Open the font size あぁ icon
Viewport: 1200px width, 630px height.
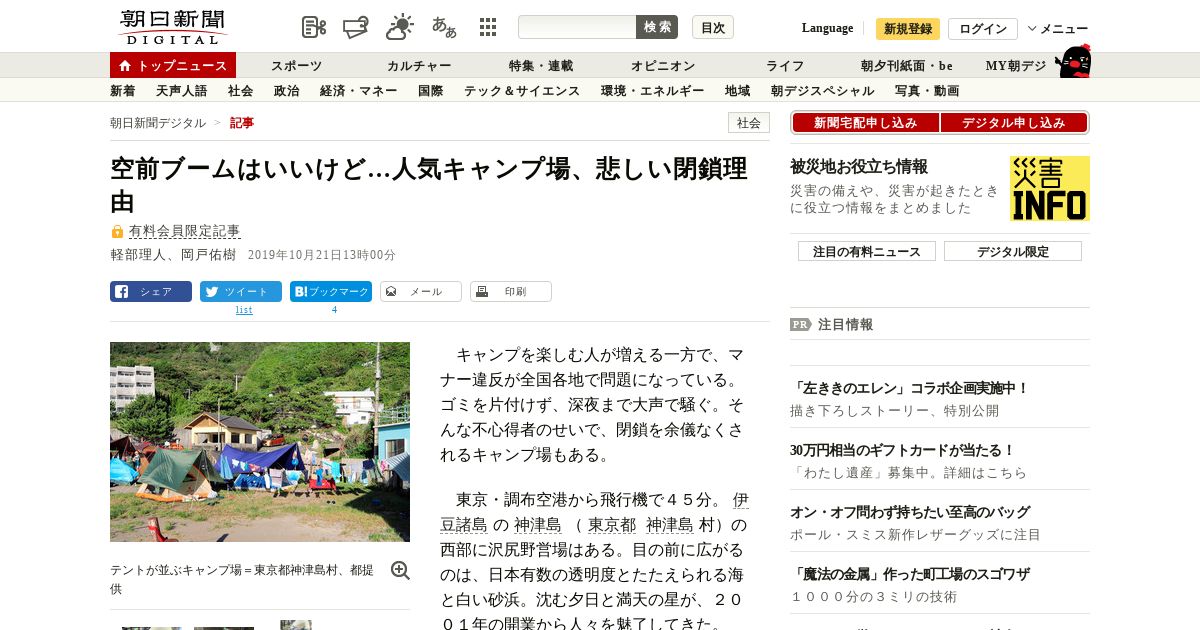point(444,27)
